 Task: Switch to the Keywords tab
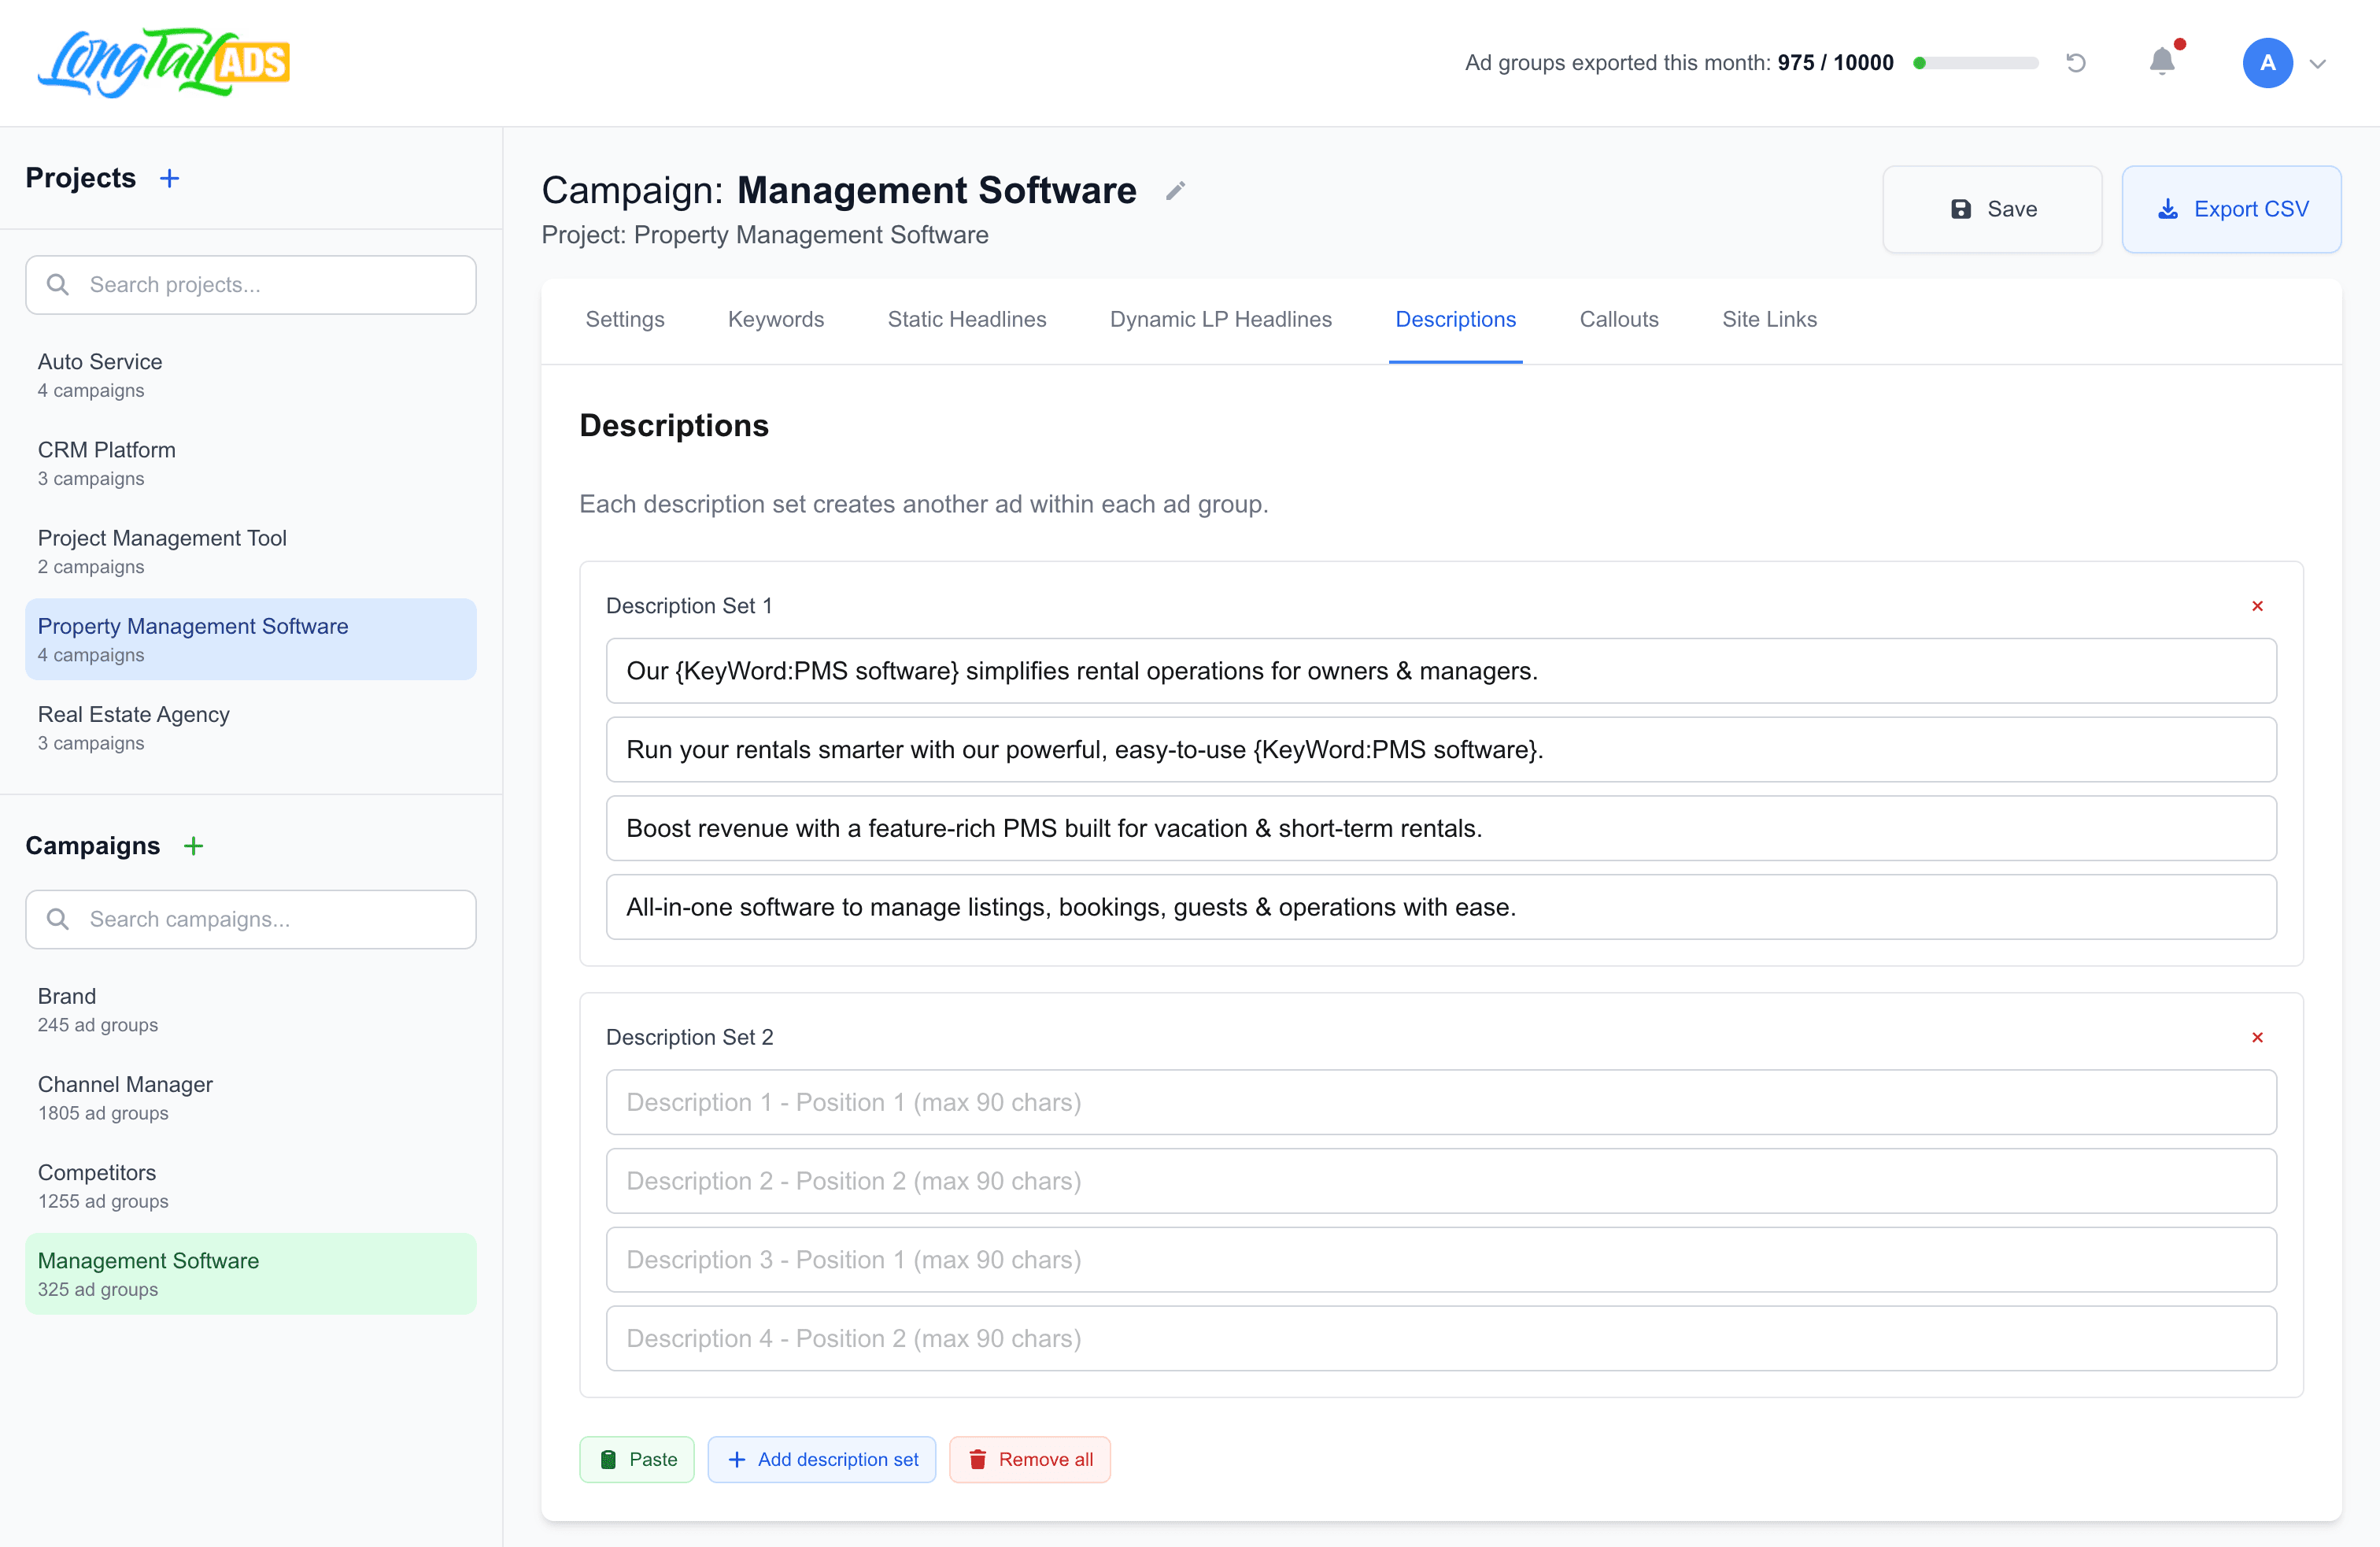[775, 319]
